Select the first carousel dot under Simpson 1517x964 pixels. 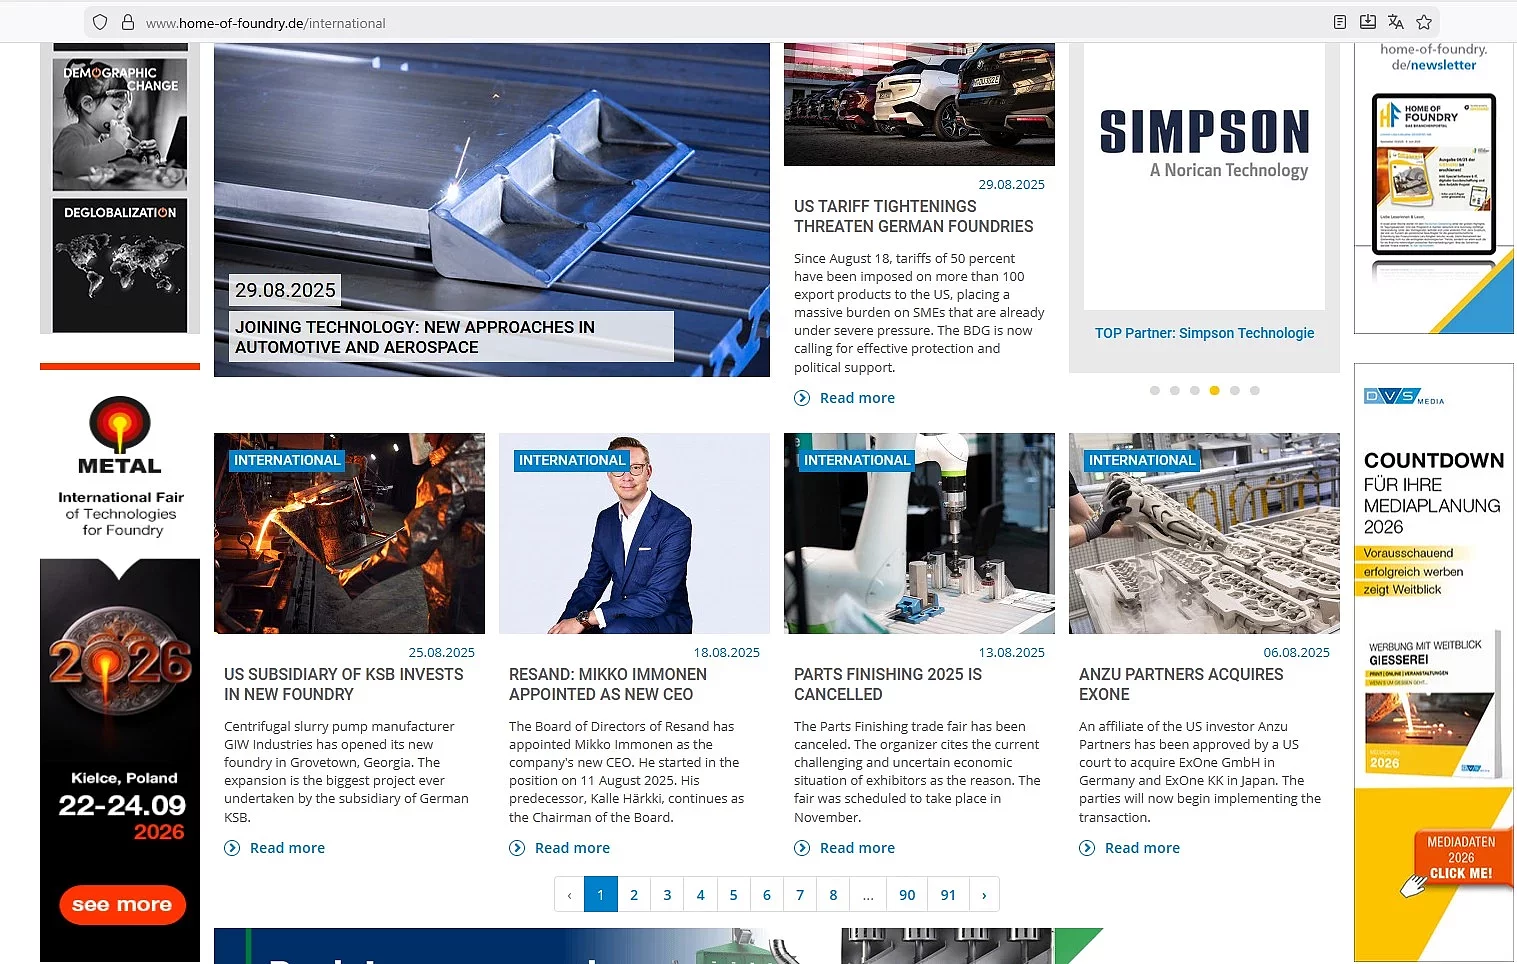coord(1155,391)
